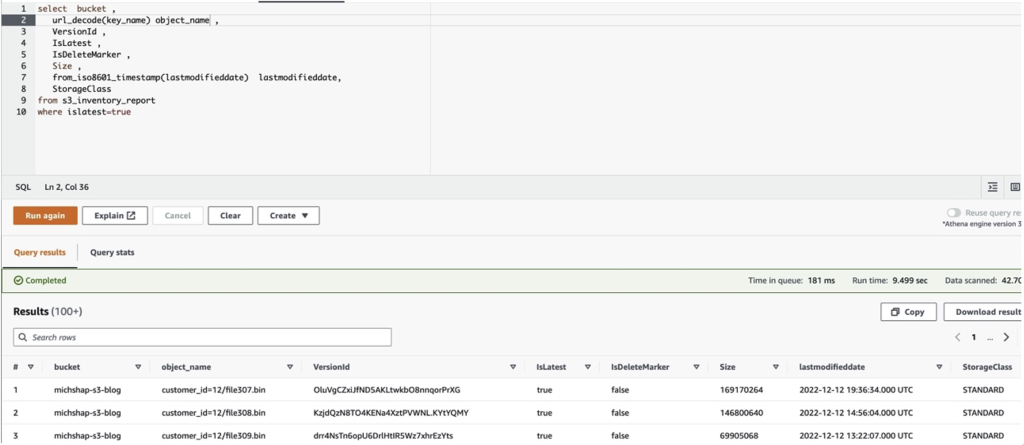Sort by the Size column arrow
1024x445 pixels.
pyautogui.click(x=776, y=367)
